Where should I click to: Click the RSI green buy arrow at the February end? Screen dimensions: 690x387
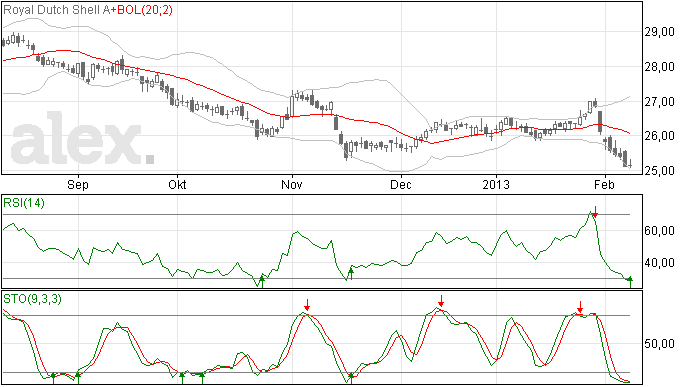pos(630,282)
